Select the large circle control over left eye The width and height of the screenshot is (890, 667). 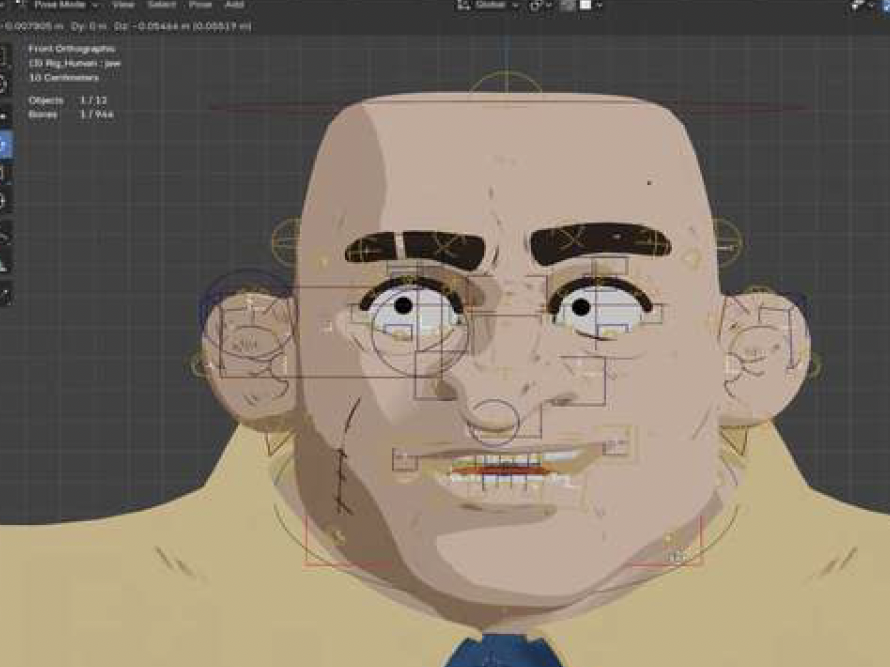click(x=419, y=327)
